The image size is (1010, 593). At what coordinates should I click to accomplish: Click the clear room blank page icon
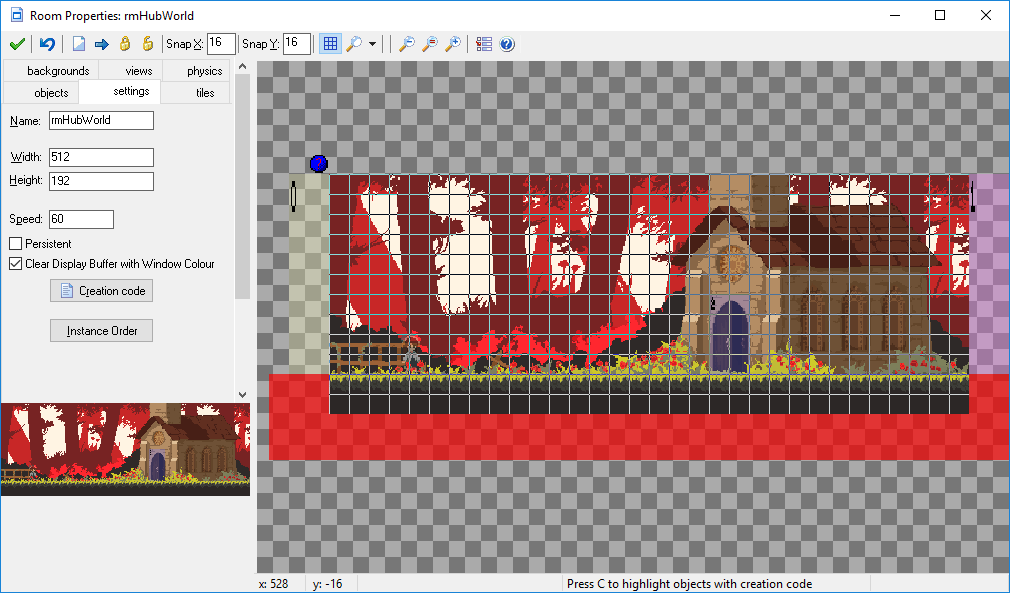pos(79,44)
